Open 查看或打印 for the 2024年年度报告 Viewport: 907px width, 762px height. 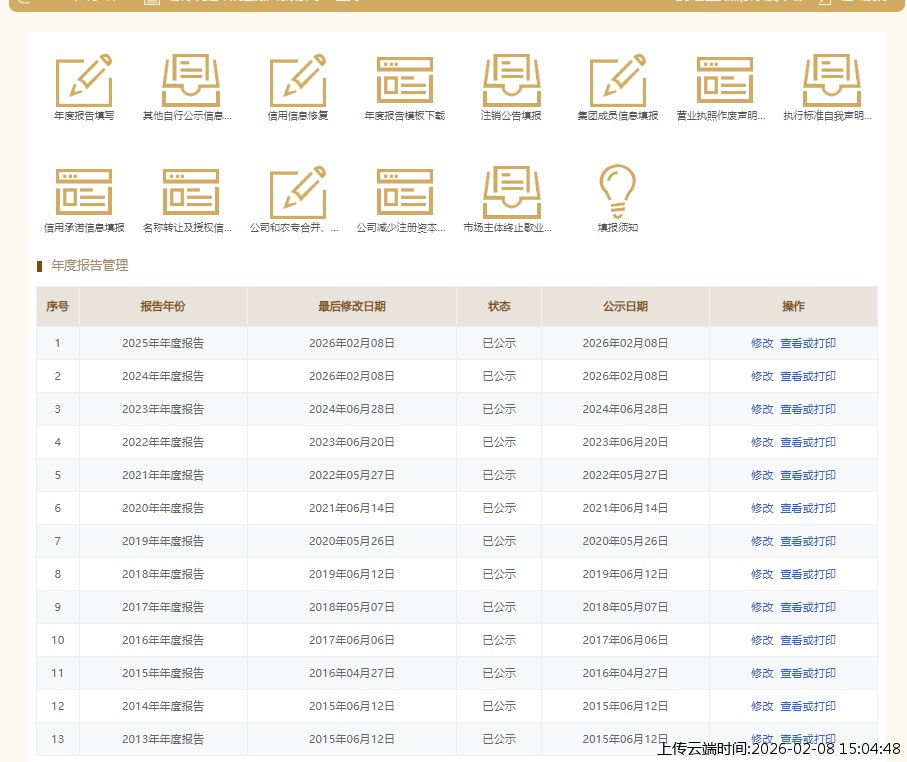pos(808,376)
